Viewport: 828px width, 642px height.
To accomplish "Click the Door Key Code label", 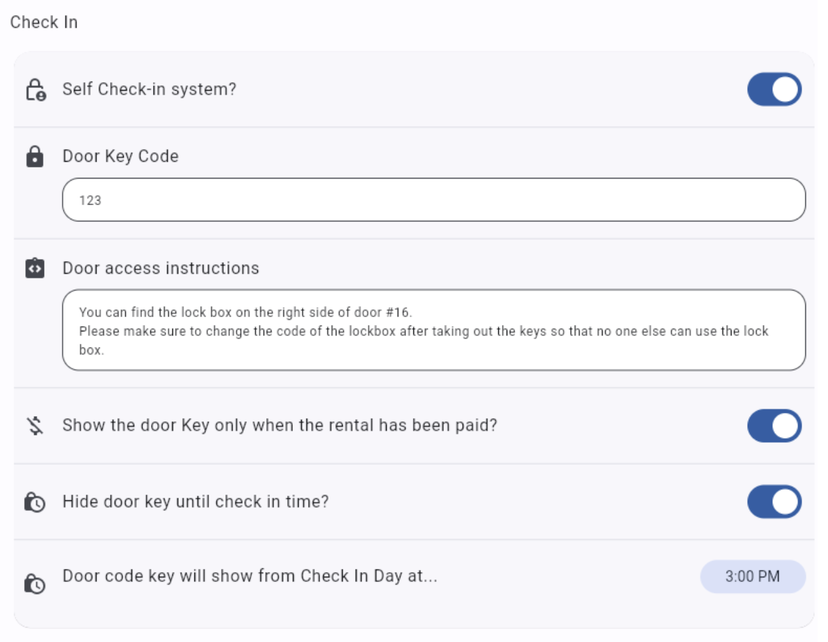I will click(120, 156).
